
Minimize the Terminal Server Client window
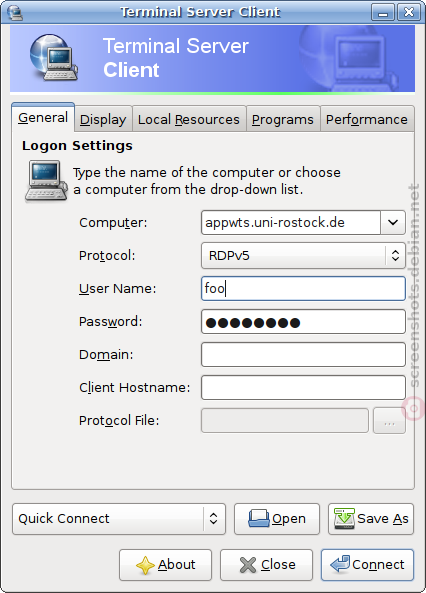pos(383,12)
